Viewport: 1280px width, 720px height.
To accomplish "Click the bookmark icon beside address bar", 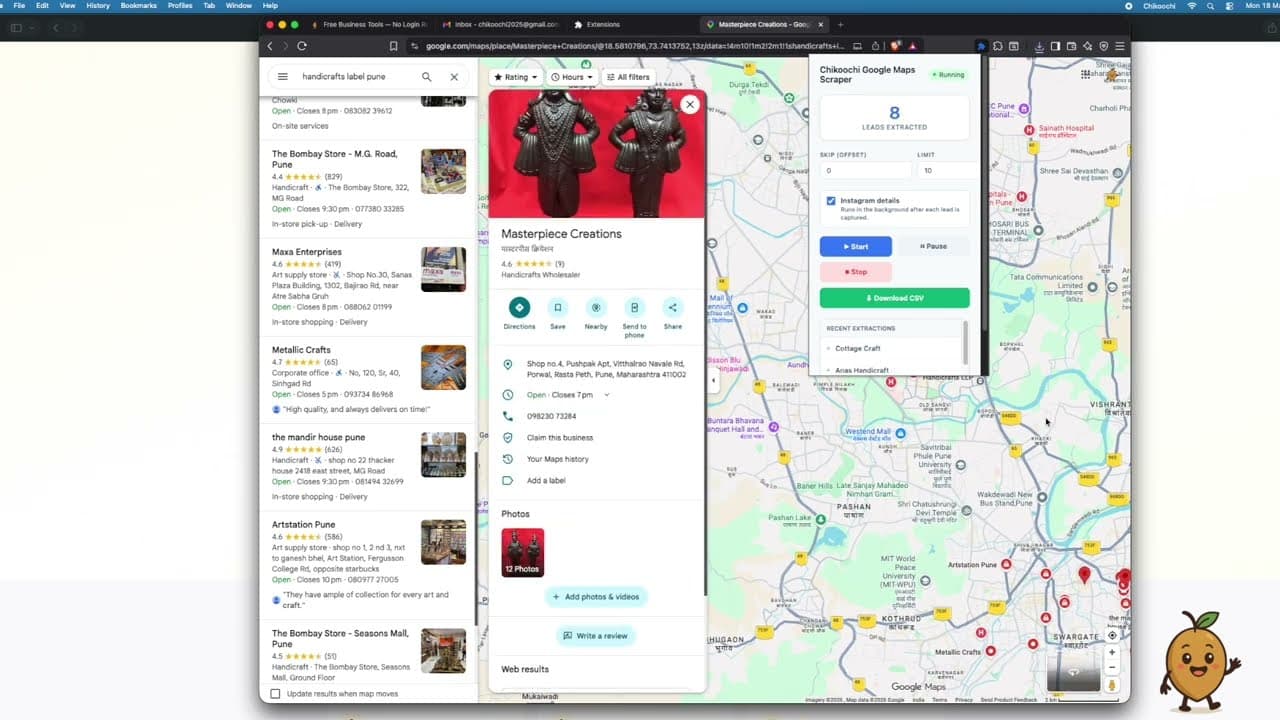I will pos(393,46).
